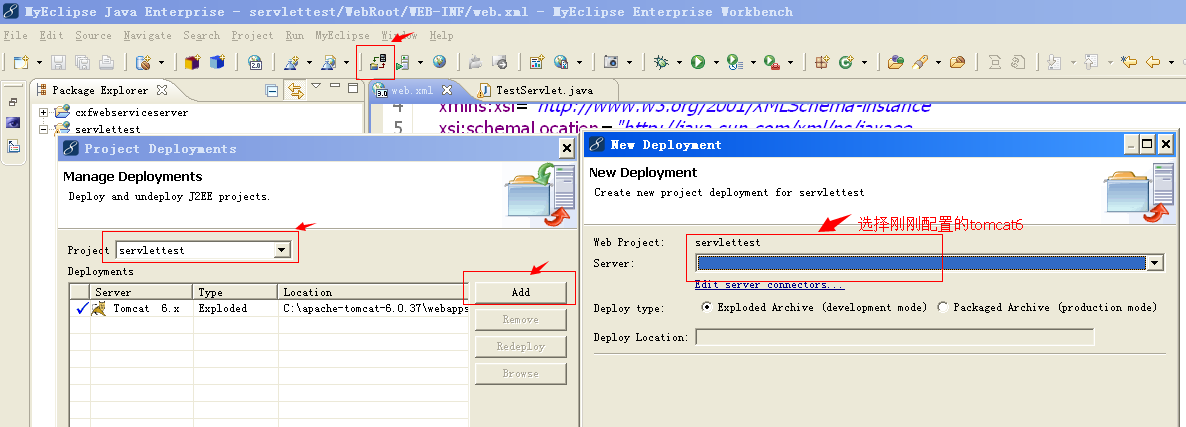Viewport: 1186px width, 427px height.
Task: Open the Search menu
Action: pos(201,36)
